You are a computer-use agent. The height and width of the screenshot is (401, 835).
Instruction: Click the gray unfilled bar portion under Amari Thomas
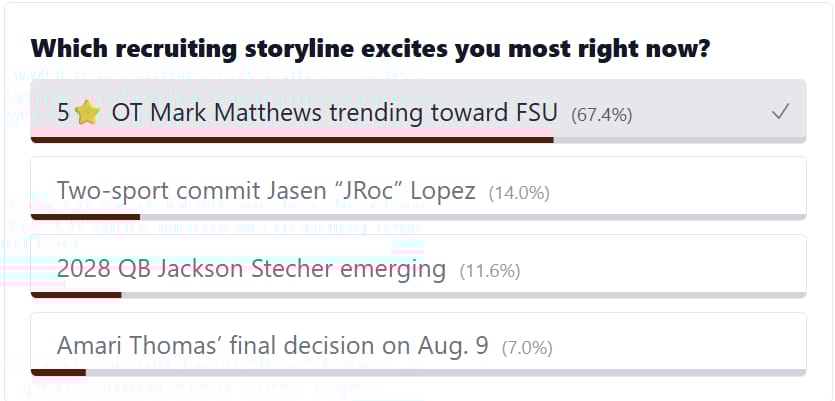point(446,373)
